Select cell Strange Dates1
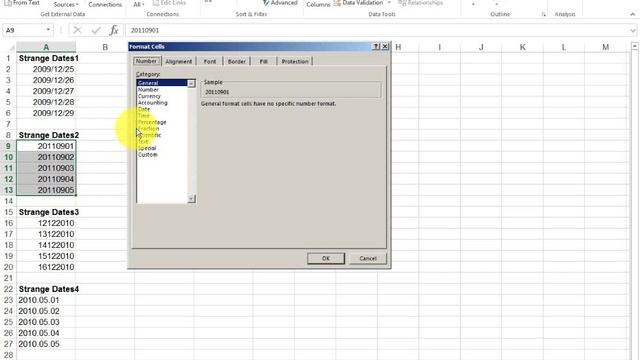Viewport: 640px width, 360px height. pos(46,58)
